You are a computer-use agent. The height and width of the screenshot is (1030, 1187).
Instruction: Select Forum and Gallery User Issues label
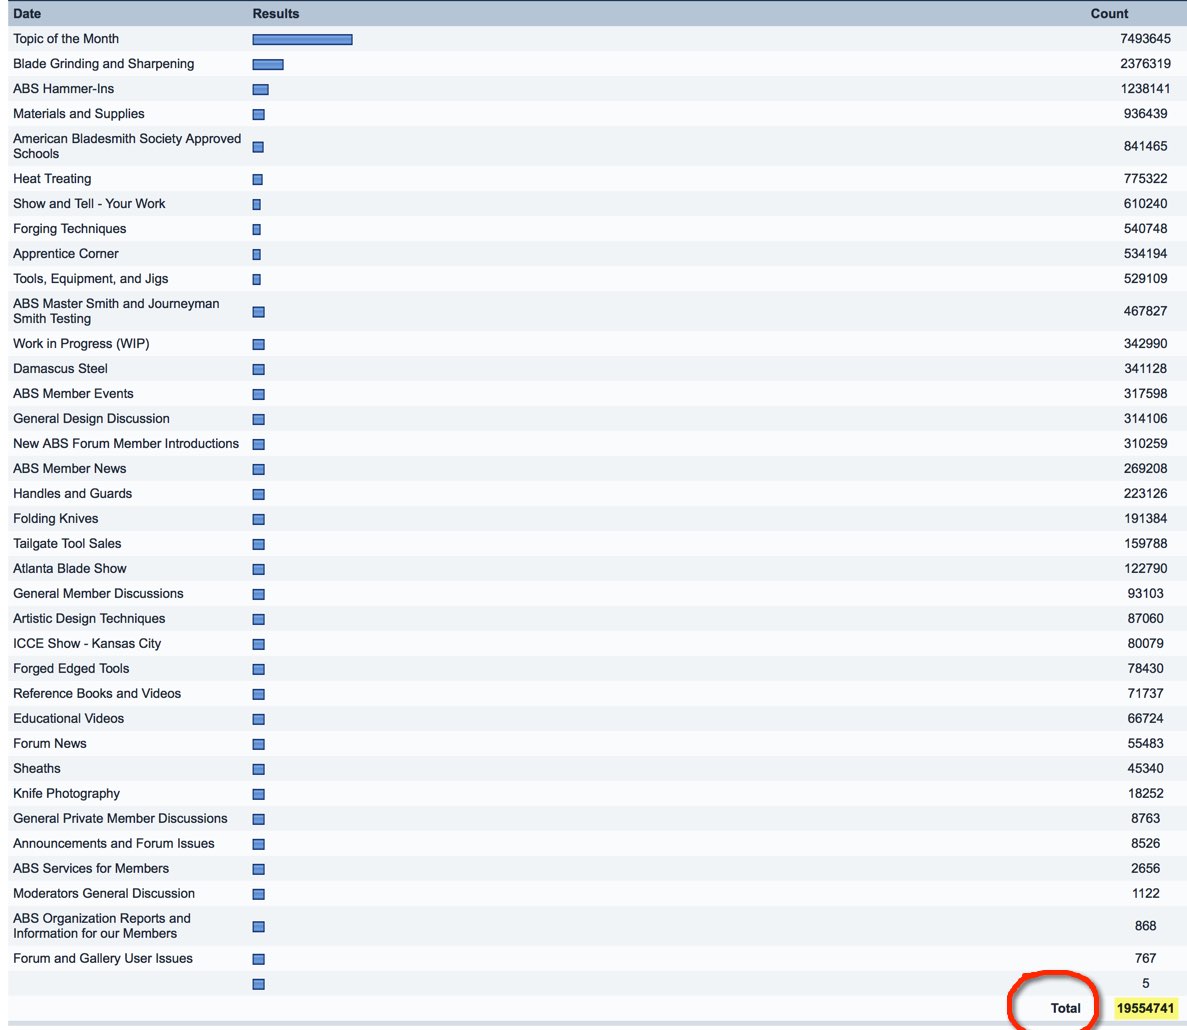click(103, 958)
